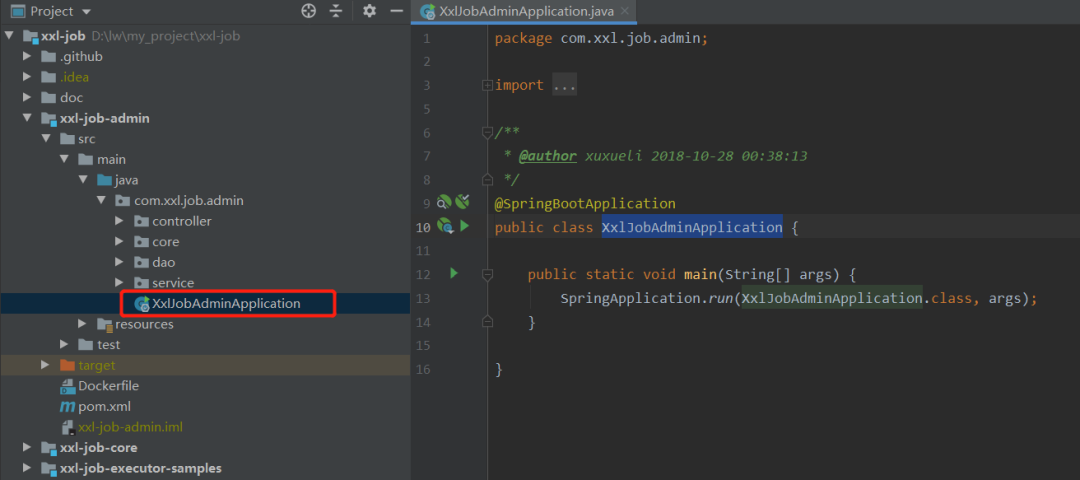Open Project panel settings gear
This screenshot has width=1080, height=480.
pos(370,11)
